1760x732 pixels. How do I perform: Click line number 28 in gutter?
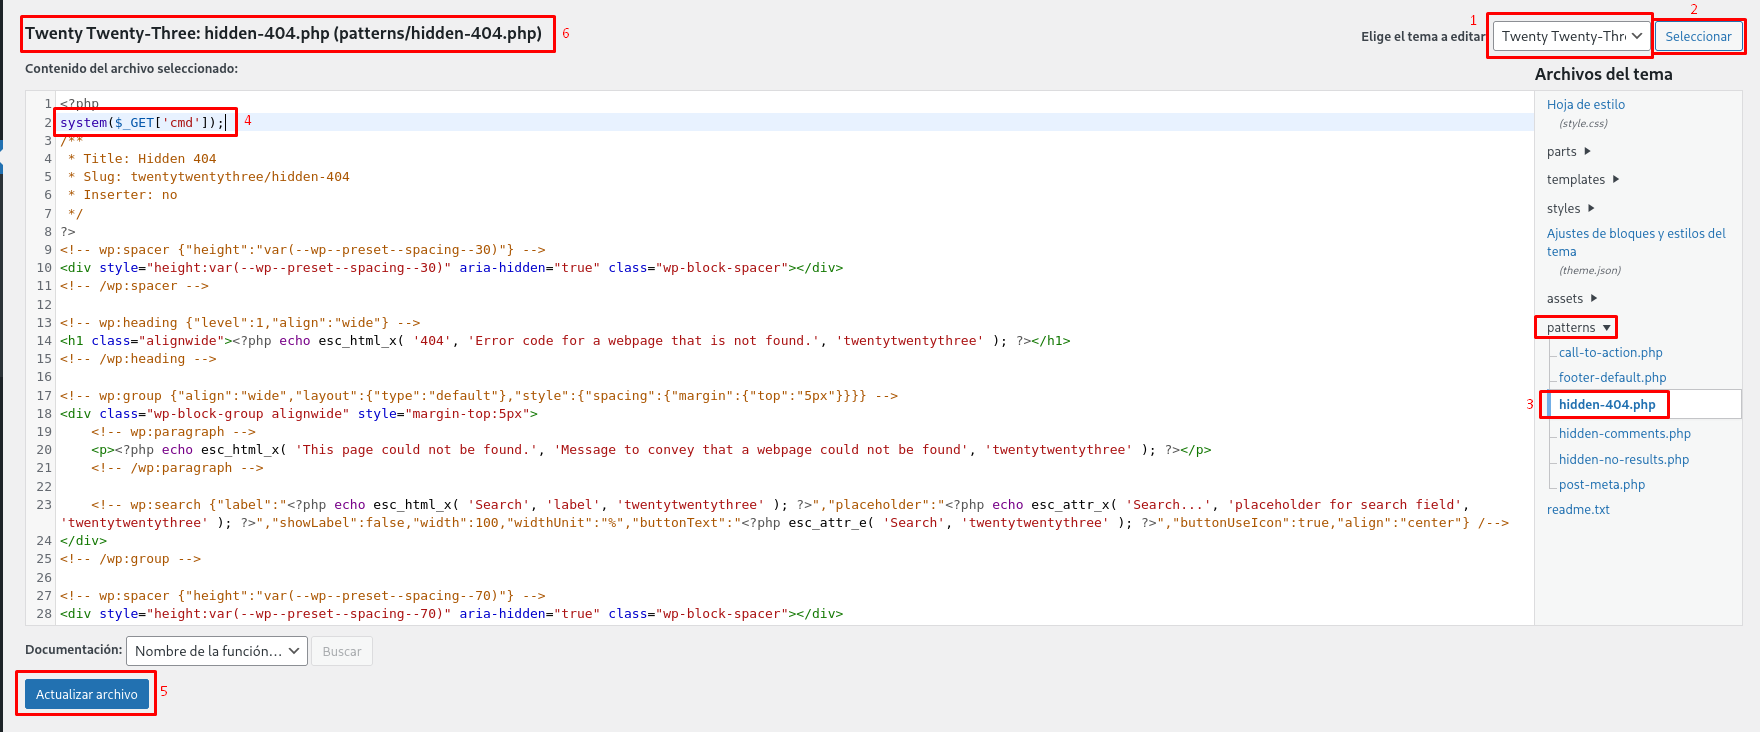pos(43,614)
